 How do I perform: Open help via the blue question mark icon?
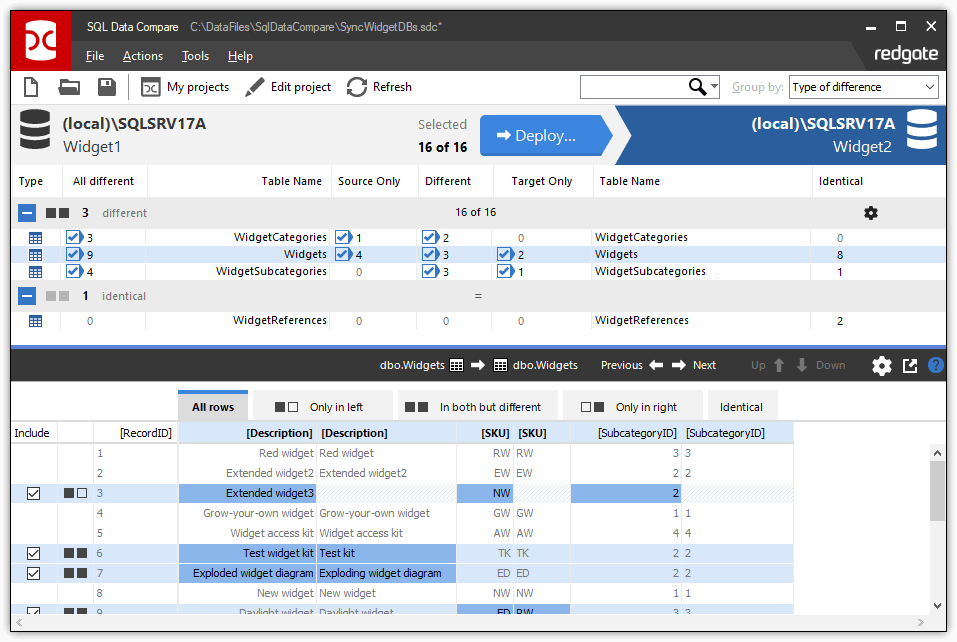pyautogui.click(x=936, y=366)
